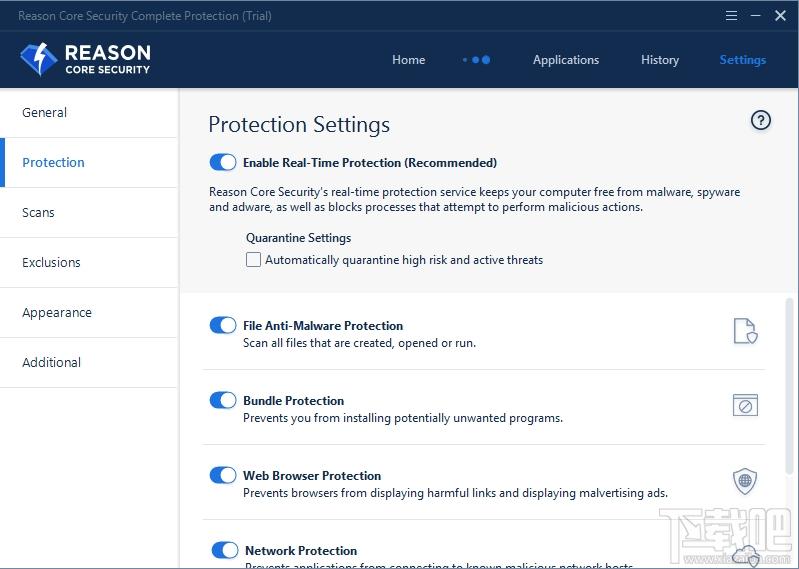Click the scanning dots indicator in navigation

click(x=476, y=60)
